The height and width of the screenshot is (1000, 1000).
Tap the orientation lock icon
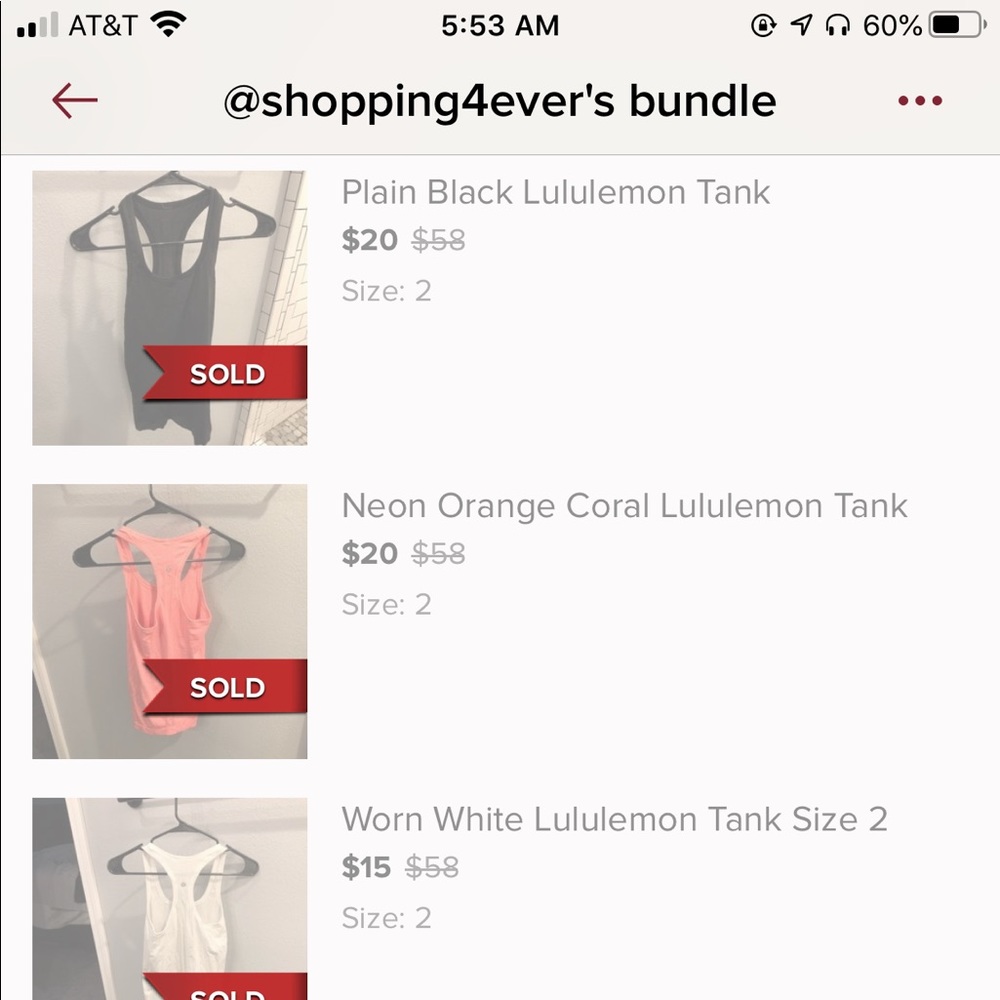(762, 26)
